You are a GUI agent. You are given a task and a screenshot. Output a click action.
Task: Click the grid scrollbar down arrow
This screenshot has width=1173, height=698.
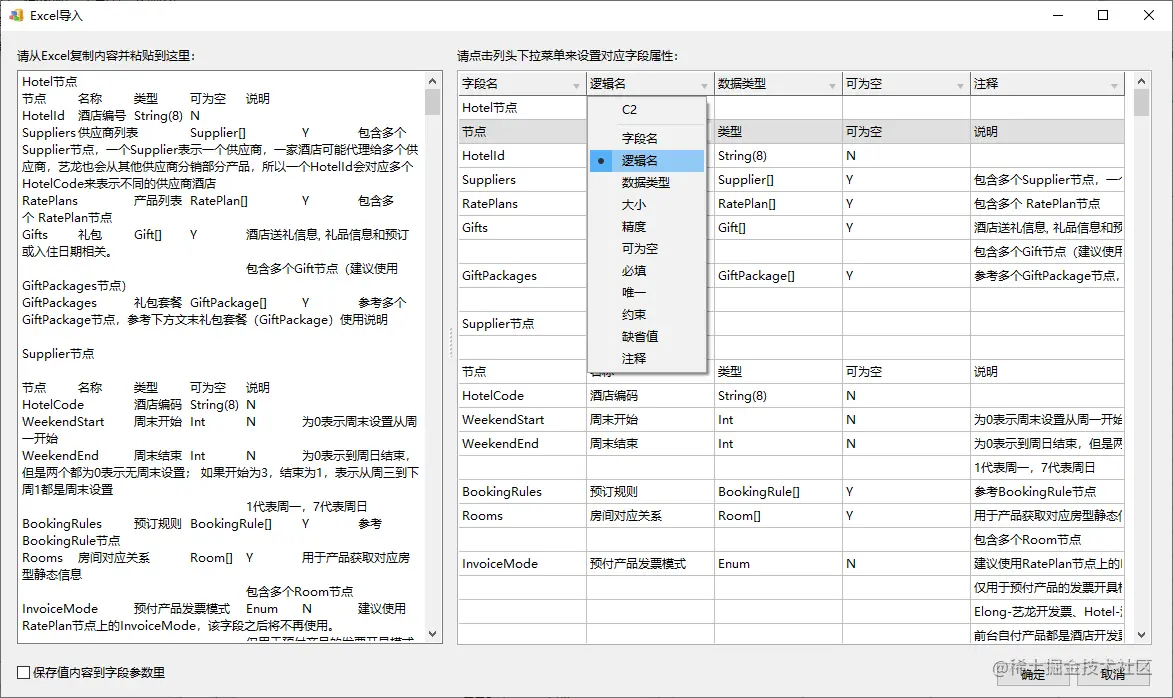(1141, 635)
